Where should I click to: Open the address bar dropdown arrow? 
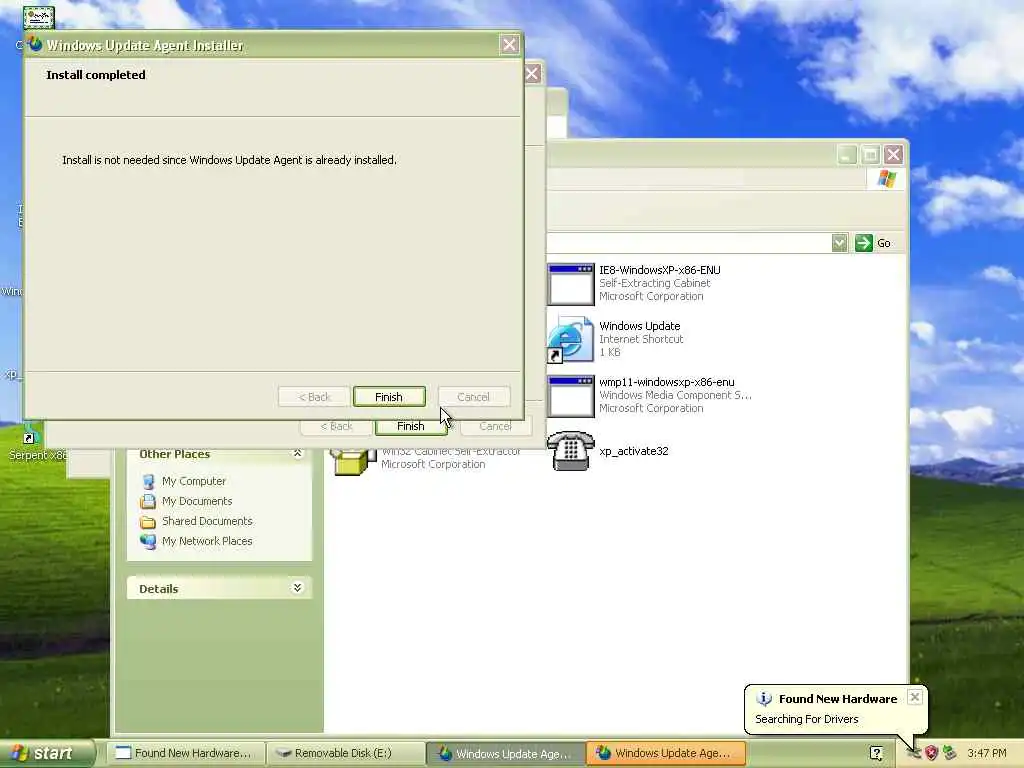click(840, 243)
